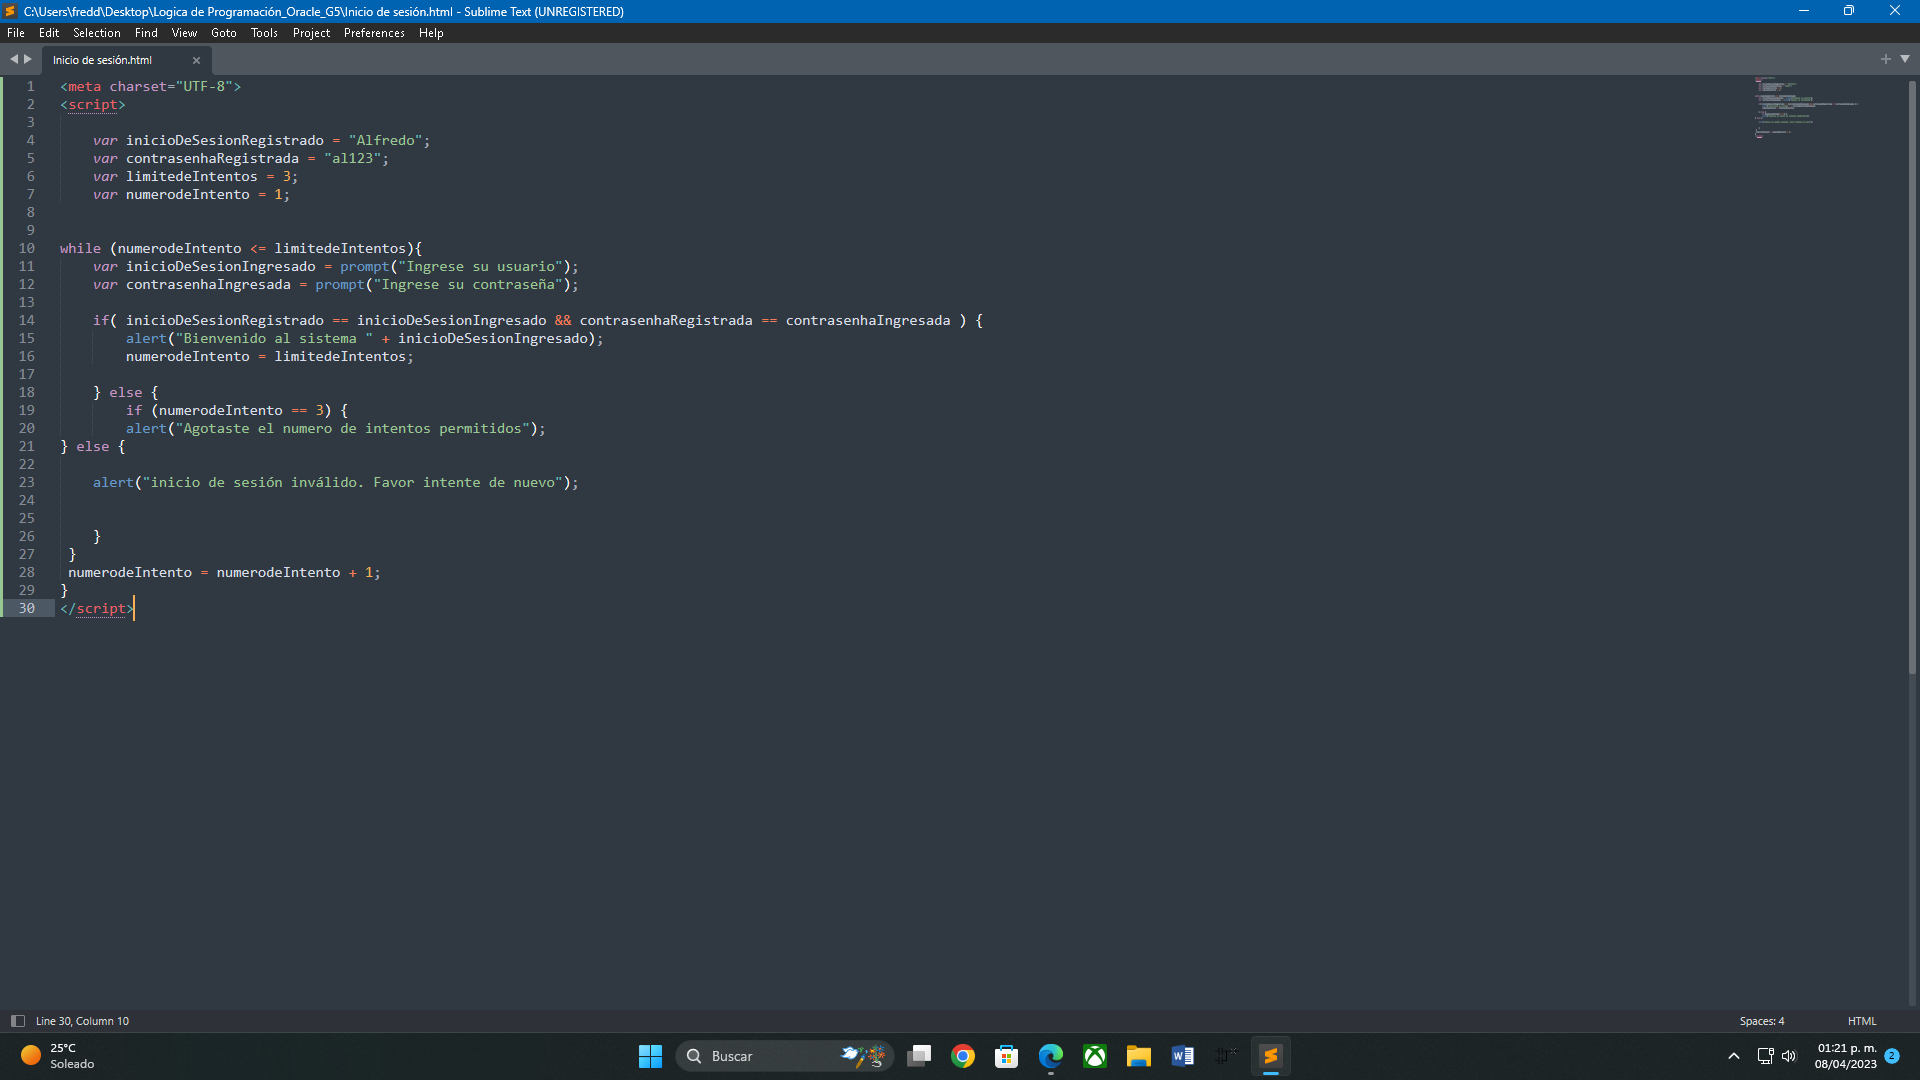This screenshot has height=1080, width=1920.
Task: Open Task View from taskbar
Action: pos(919,1056)
